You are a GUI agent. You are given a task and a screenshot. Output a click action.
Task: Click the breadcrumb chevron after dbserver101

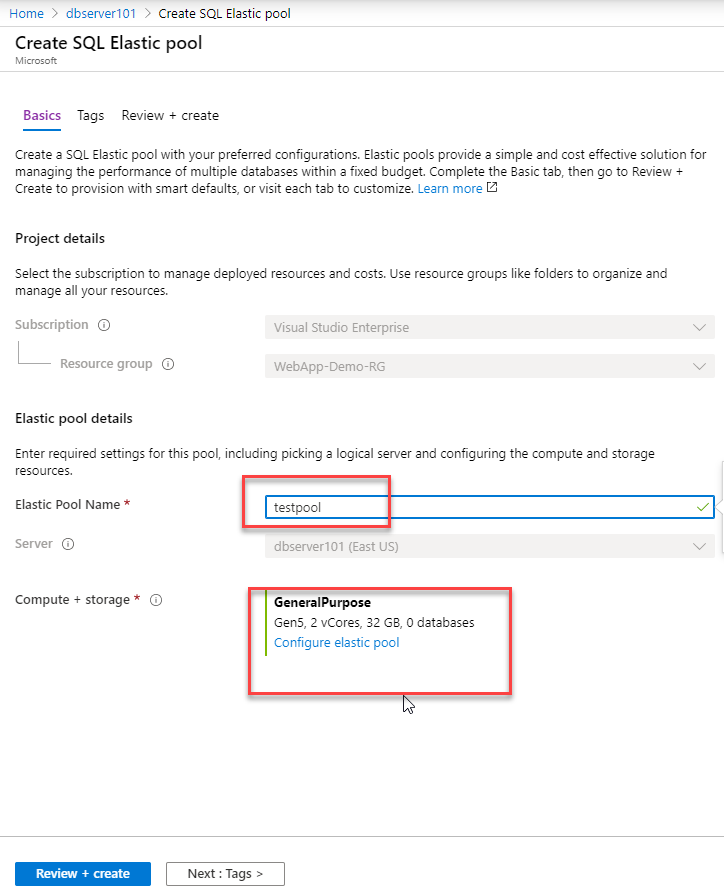tap(147, 14)
